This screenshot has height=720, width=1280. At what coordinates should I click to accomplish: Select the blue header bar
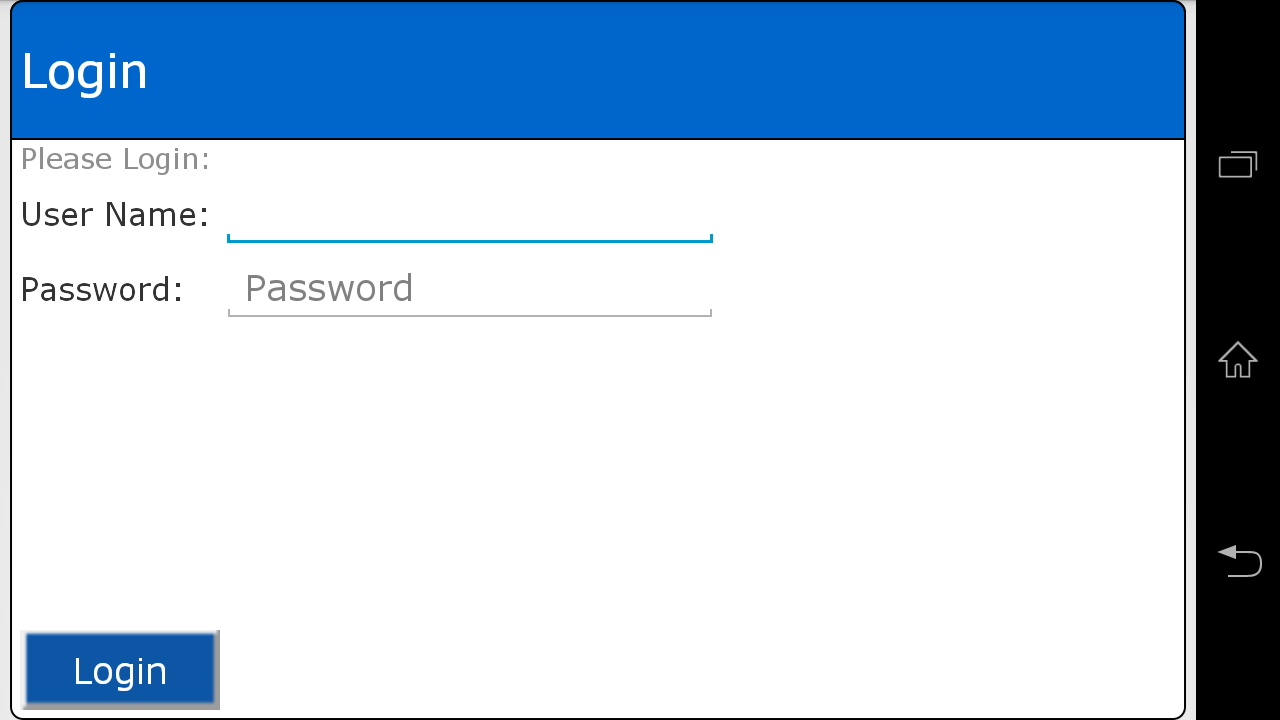pos(598,70)
